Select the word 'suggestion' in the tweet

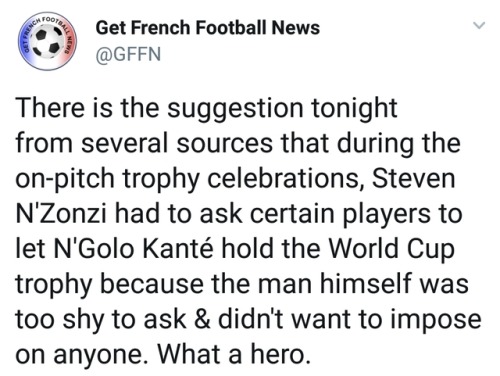point(235,109)
